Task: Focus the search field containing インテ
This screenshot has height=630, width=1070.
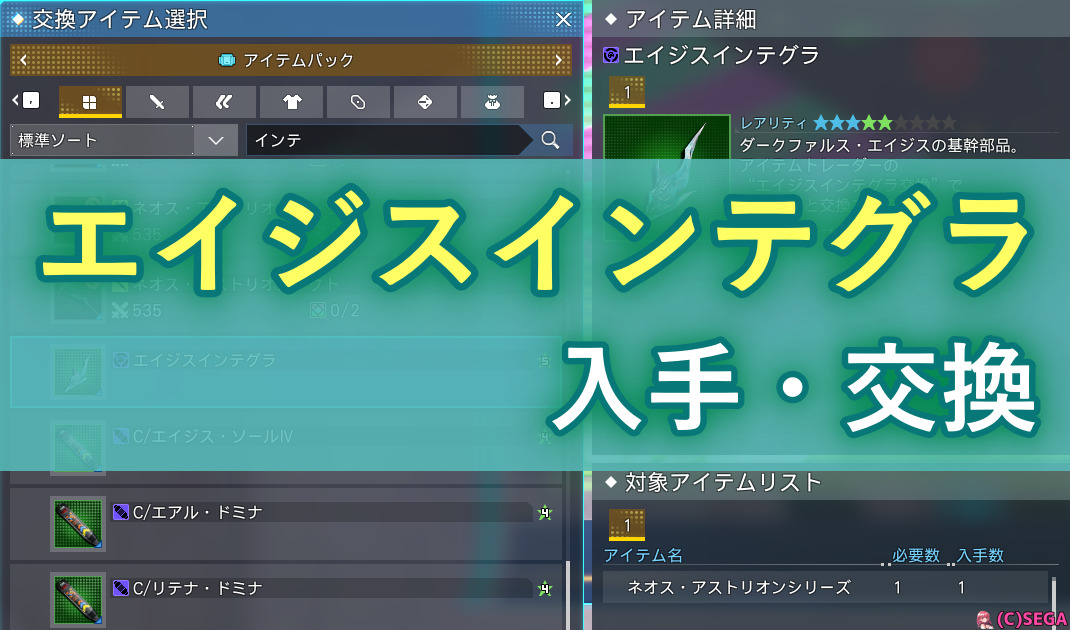Action: pos(389,140)
